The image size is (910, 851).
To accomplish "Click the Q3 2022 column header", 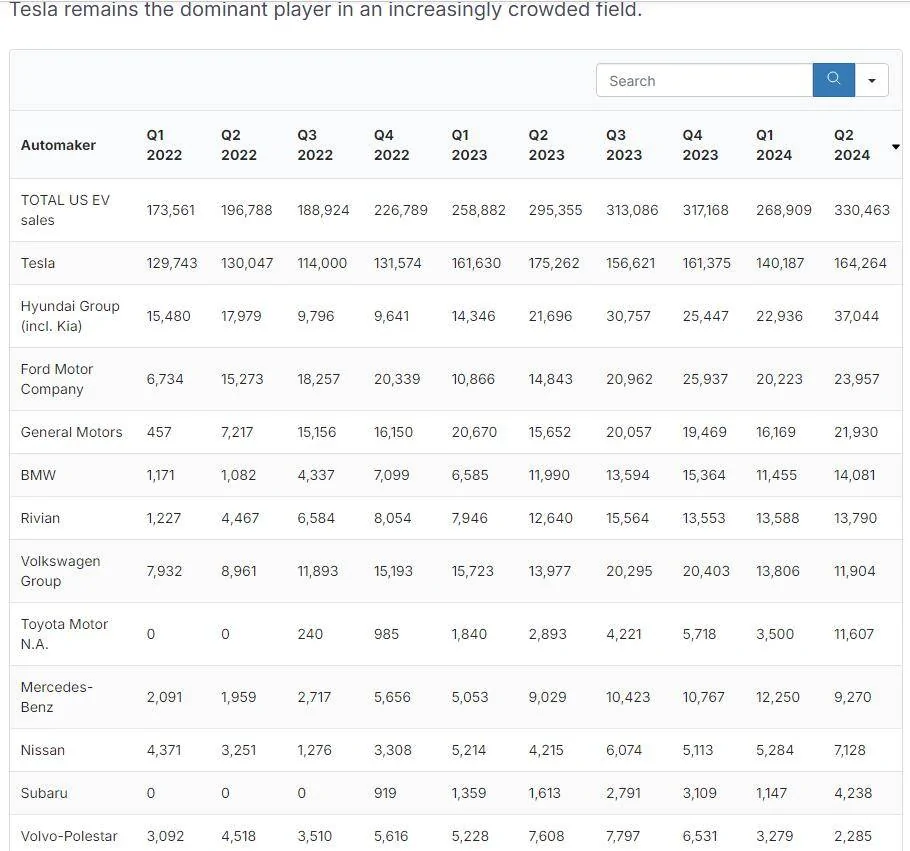I will point(315,145).
